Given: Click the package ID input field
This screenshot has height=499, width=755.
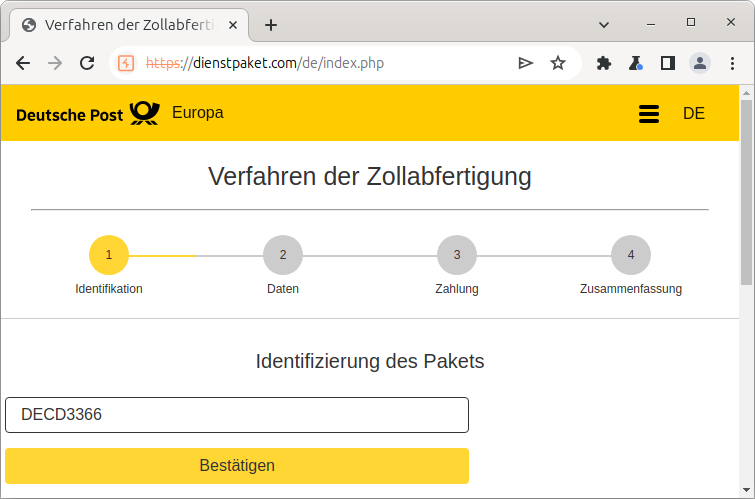Looking at the screenshot, I should click(x=237, y=415).
